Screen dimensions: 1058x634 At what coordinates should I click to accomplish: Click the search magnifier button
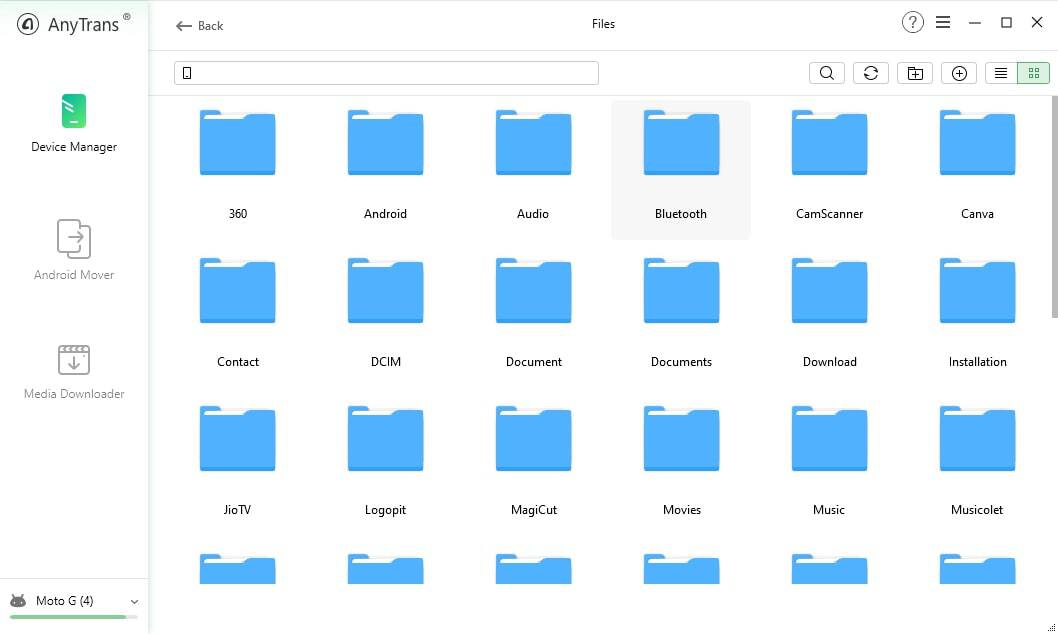pyautogui.click(x=827, y=73)
